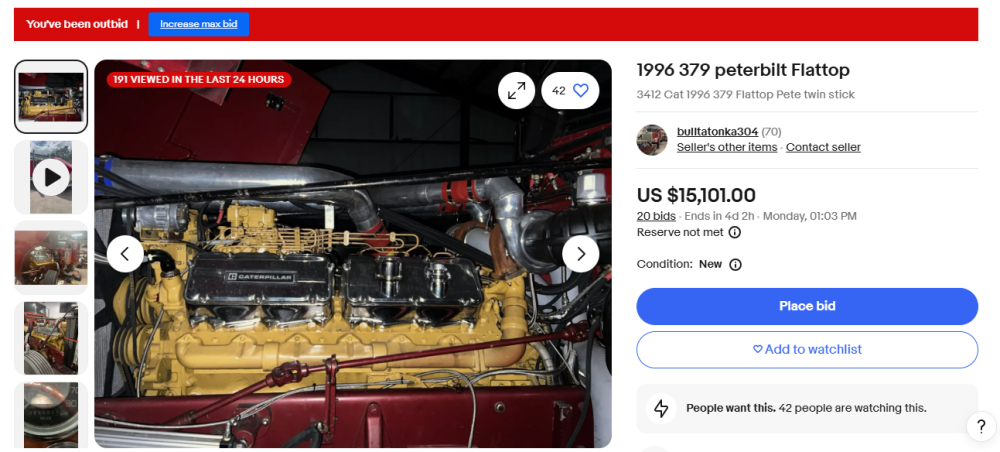Click the Place bid button

[x=807, y=306]
